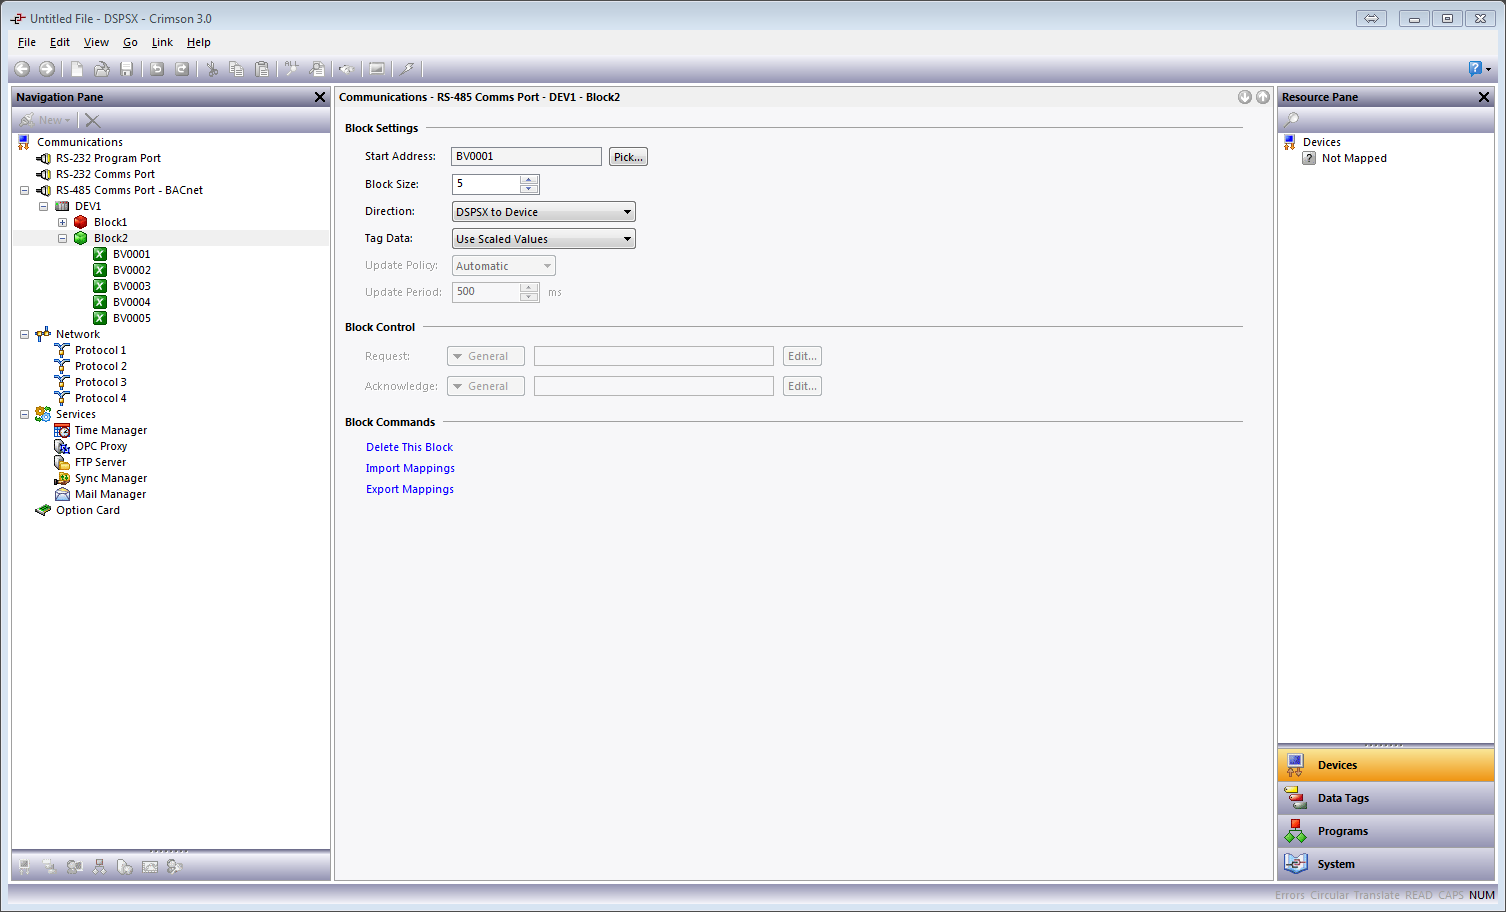1506x912 pixels.
Task: Click the Export Mappings link
Action: 410,489
